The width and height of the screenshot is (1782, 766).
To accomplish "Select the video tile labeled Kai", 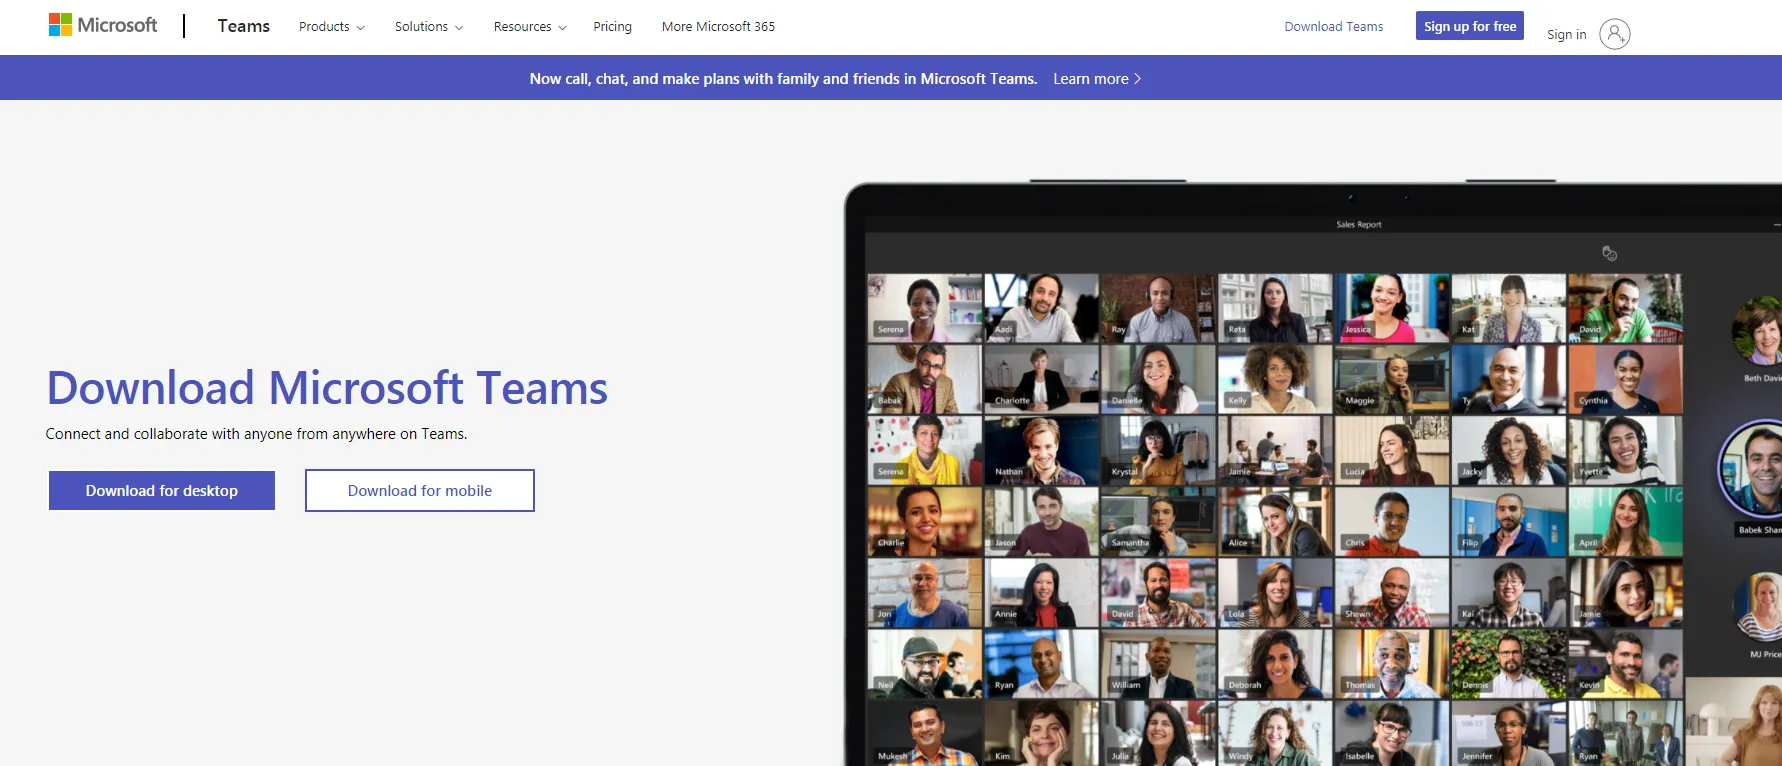I will [x=1509, y=592].
